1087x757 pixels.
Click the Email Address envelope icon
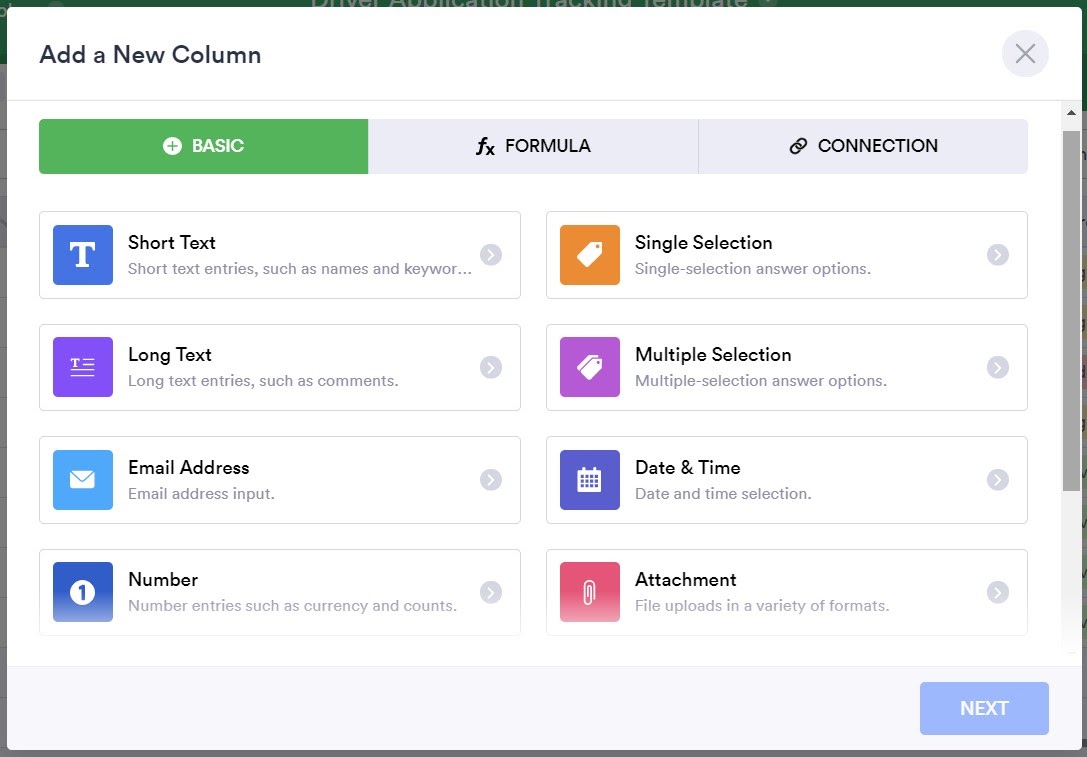tap(83, 480)
